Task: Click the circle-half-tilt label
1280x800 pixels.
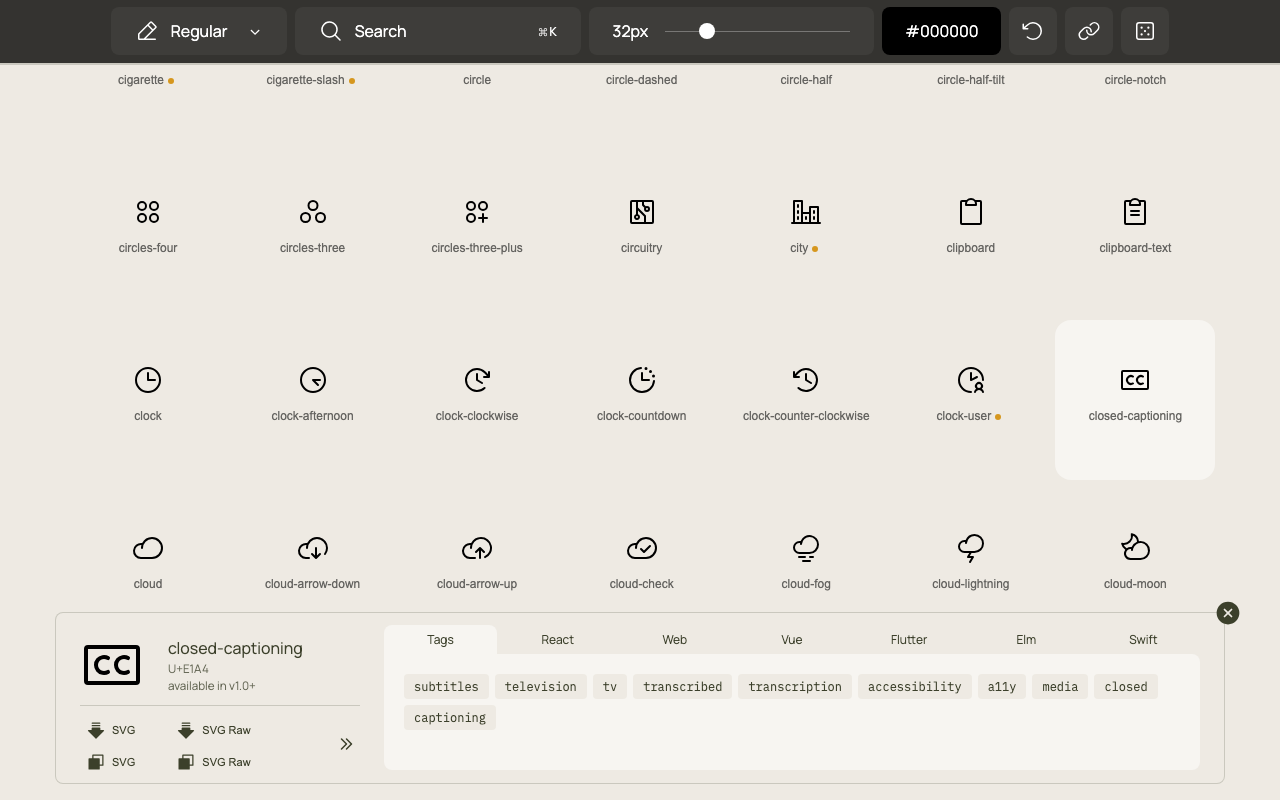Action: click(x=971, y=80)
